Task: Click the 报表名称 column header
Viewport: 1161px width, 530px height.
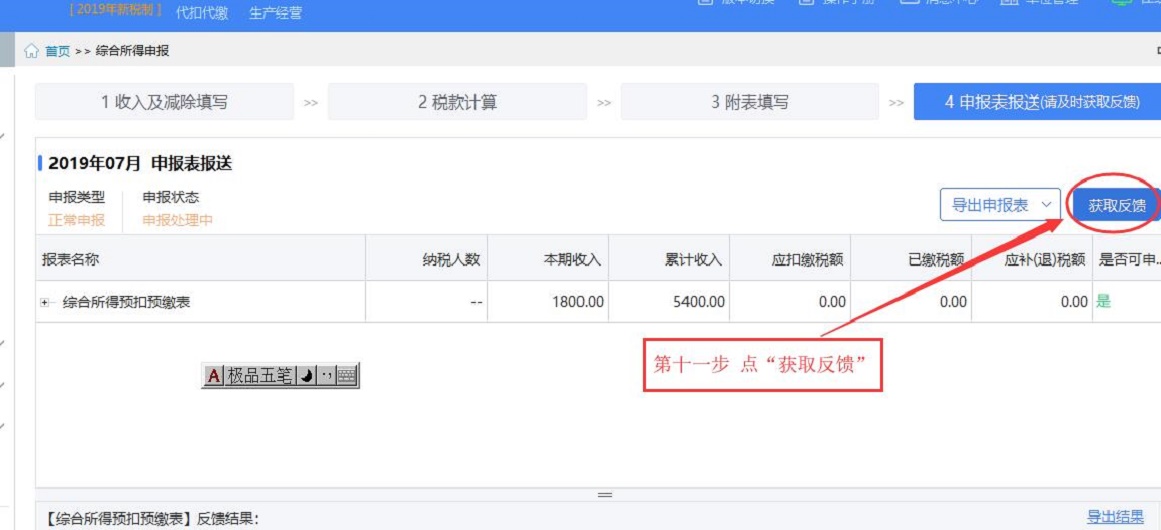Action: pyautogui.click(x=70, y=260)
